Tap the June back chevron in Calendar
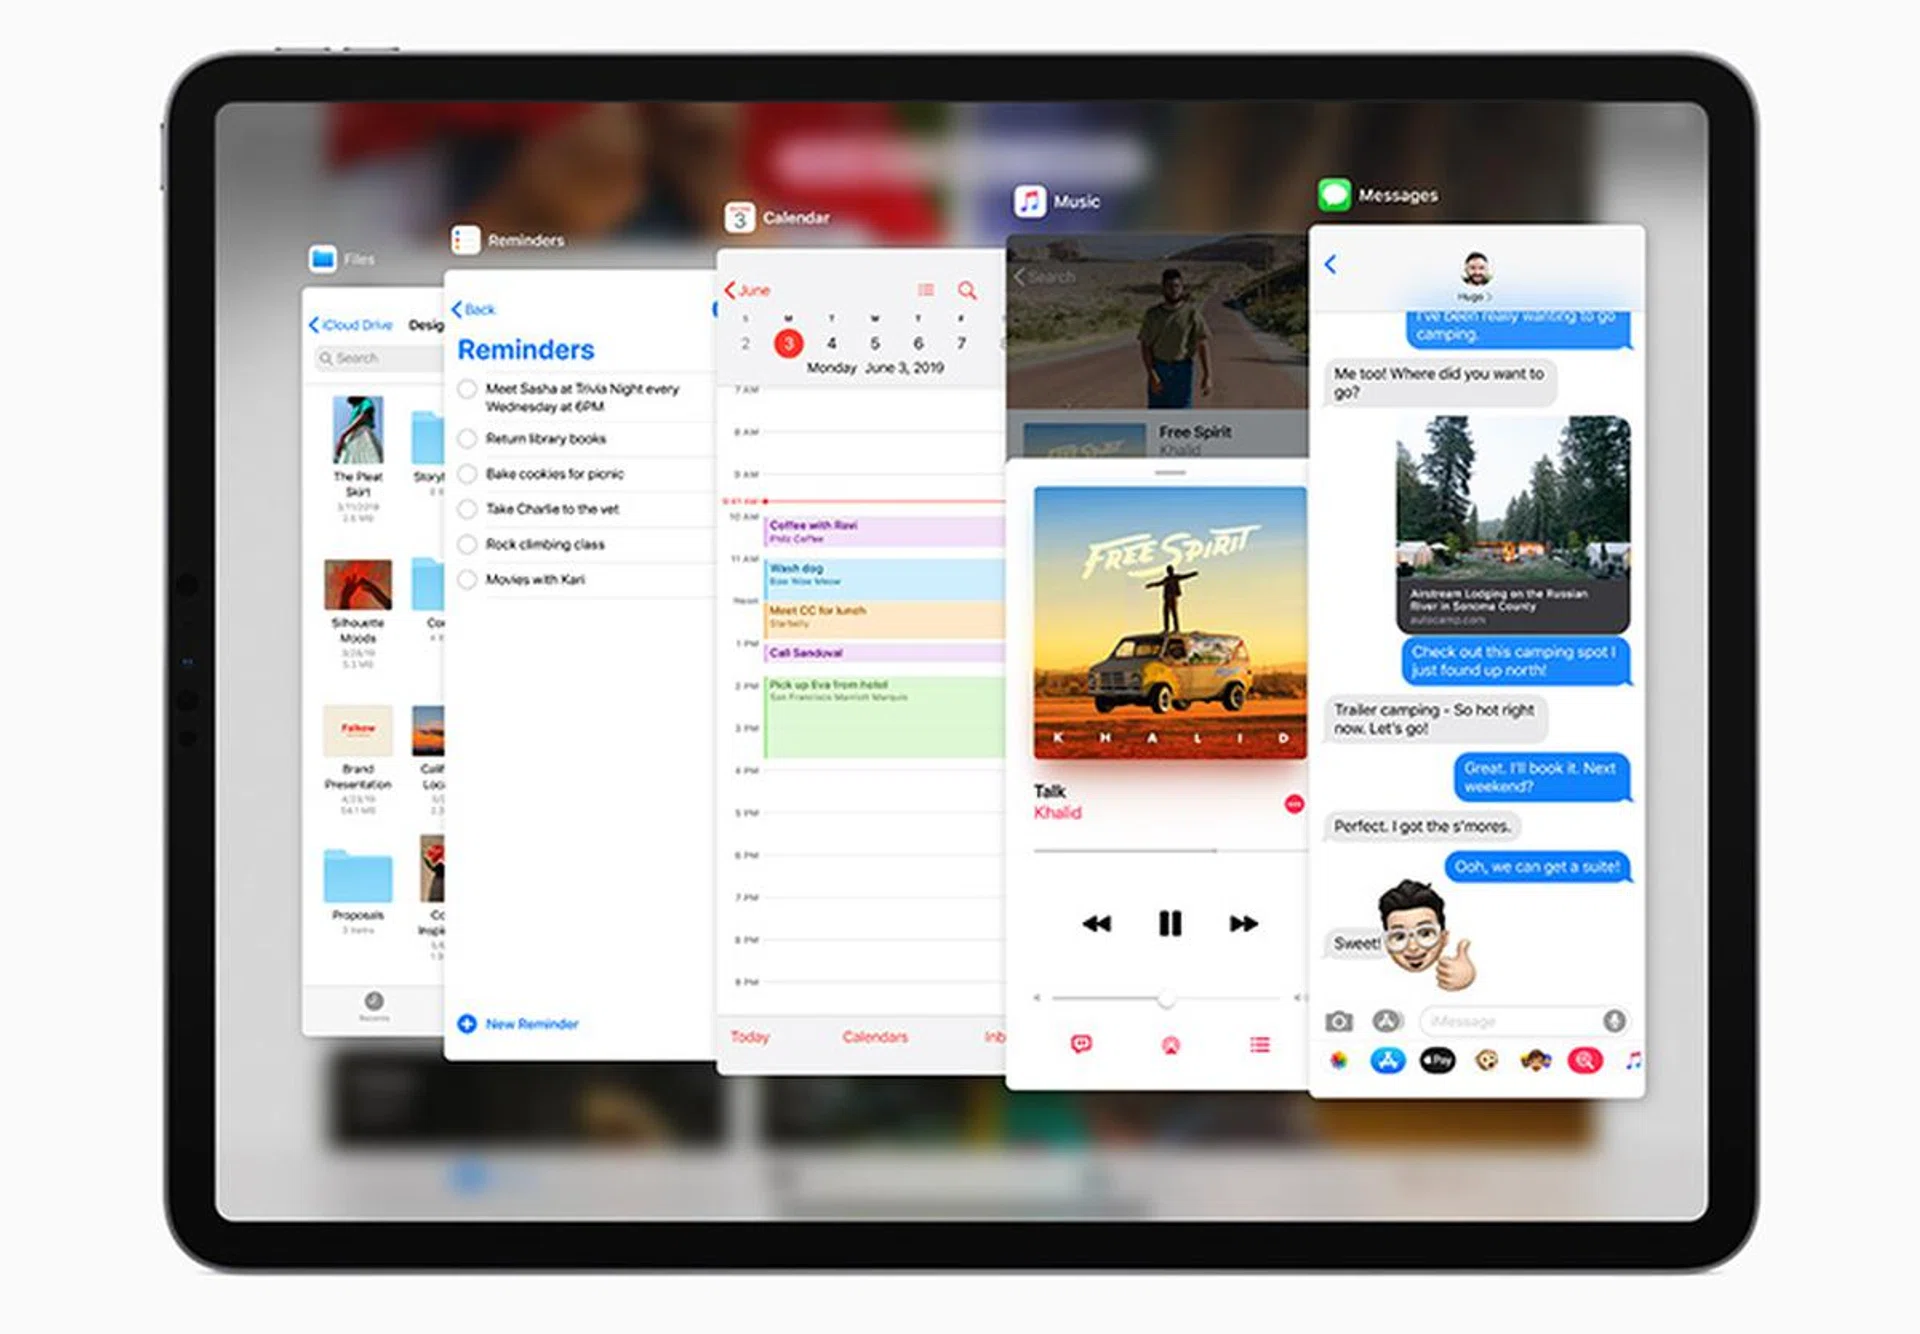The width and height of the screenshot is (1920, 1334). [729, 290]
